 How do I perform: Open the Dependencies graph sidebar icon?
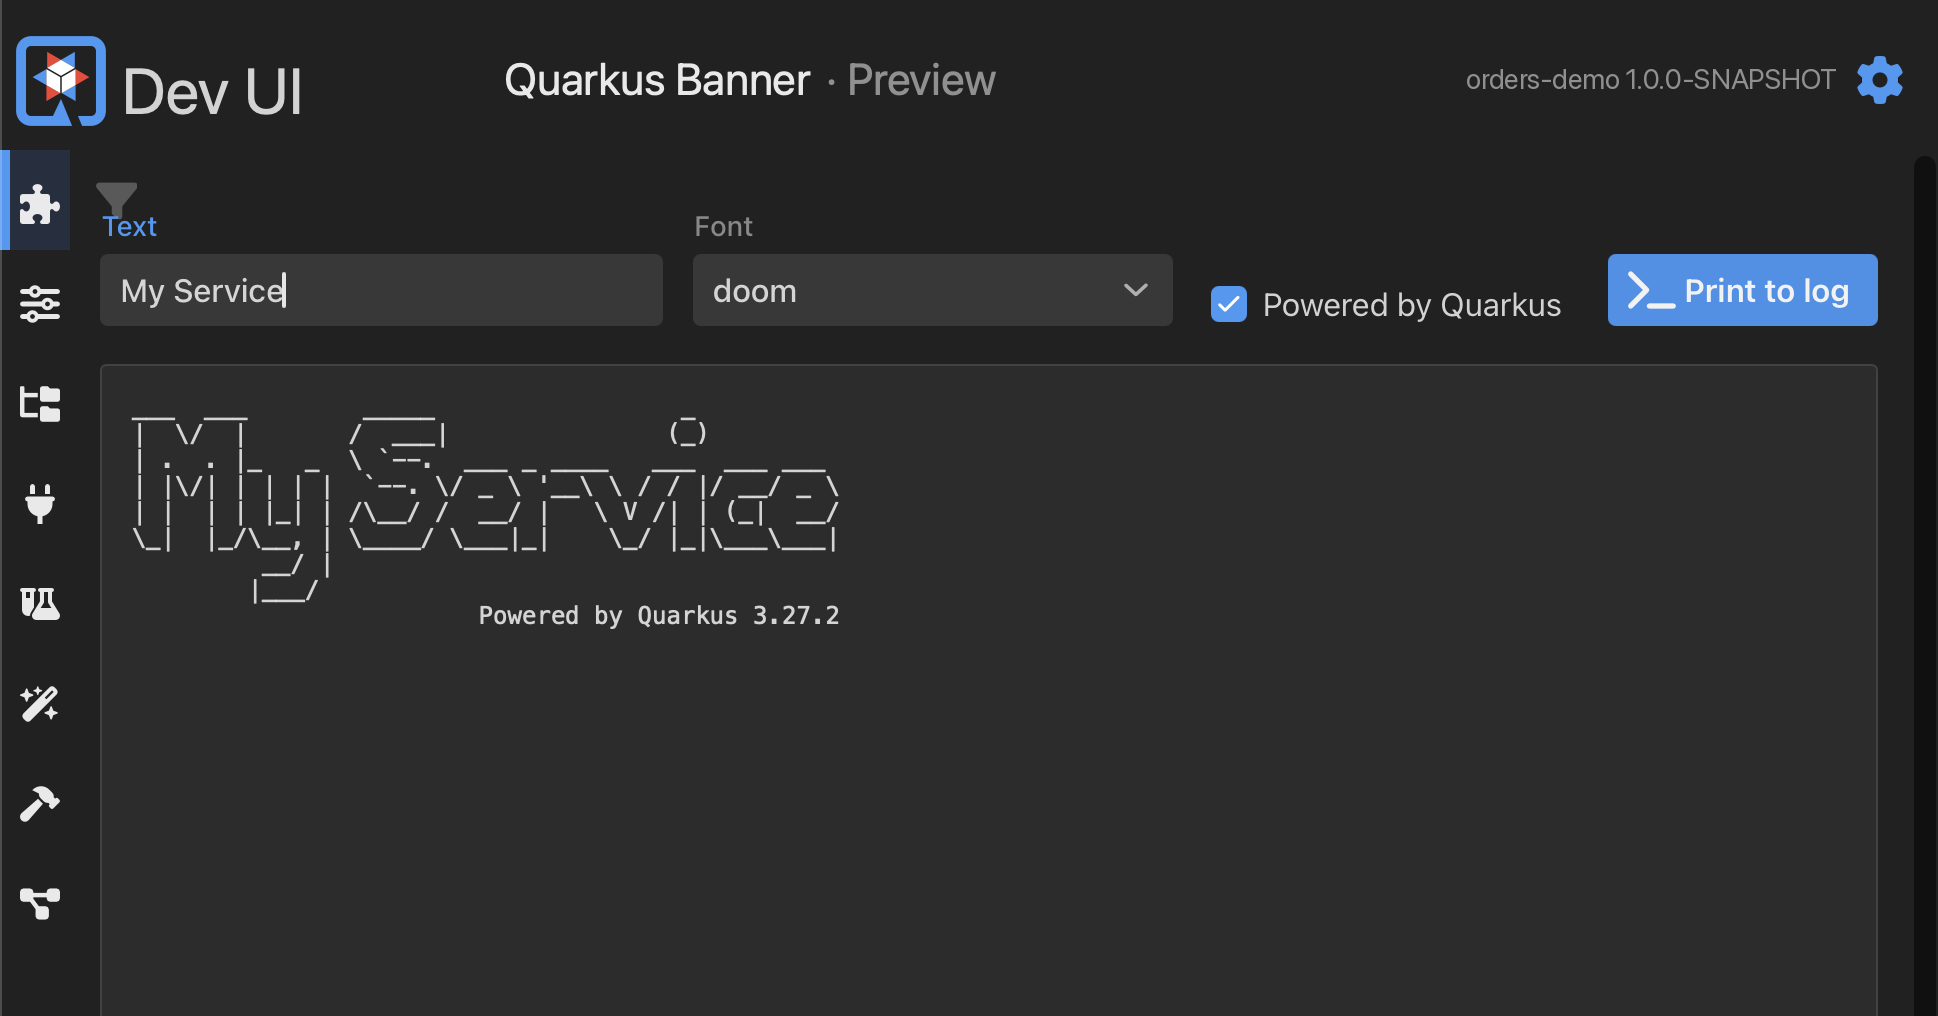(40, 904)
